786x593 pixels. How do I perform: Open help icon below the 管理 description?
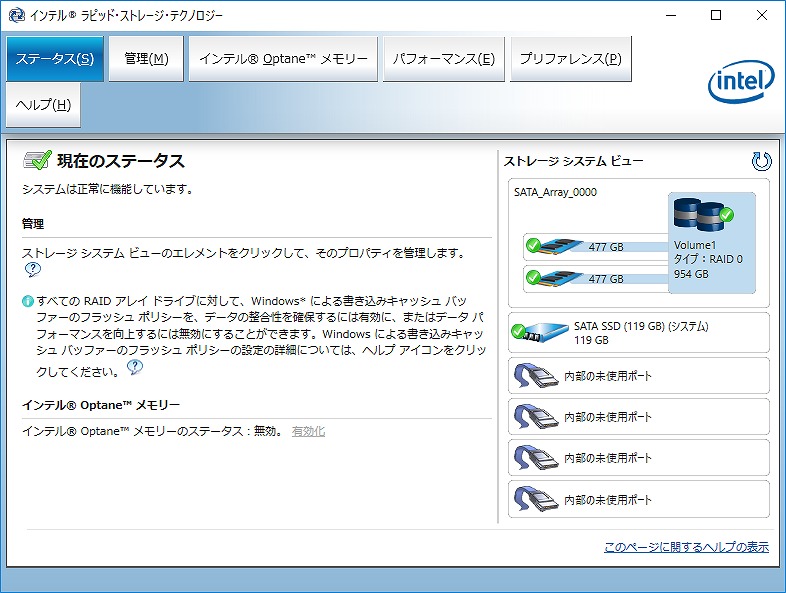click(33, 270)
